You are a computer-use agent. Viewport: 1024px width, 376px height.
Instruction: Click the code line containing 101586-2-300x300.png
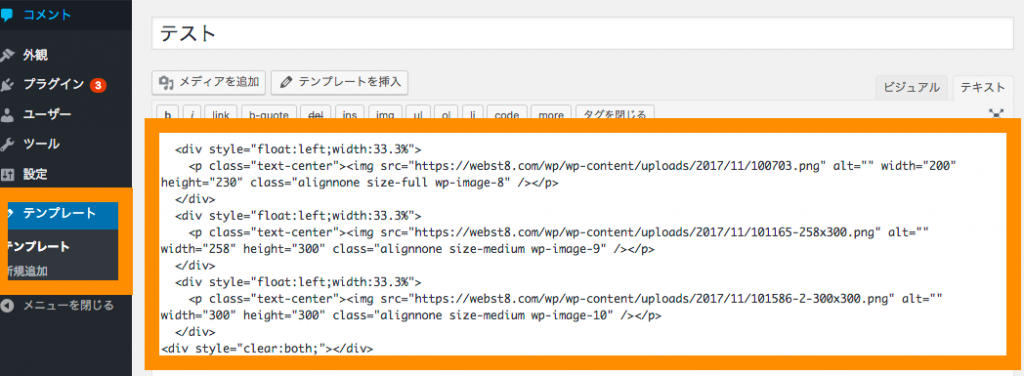coord(566,299)
